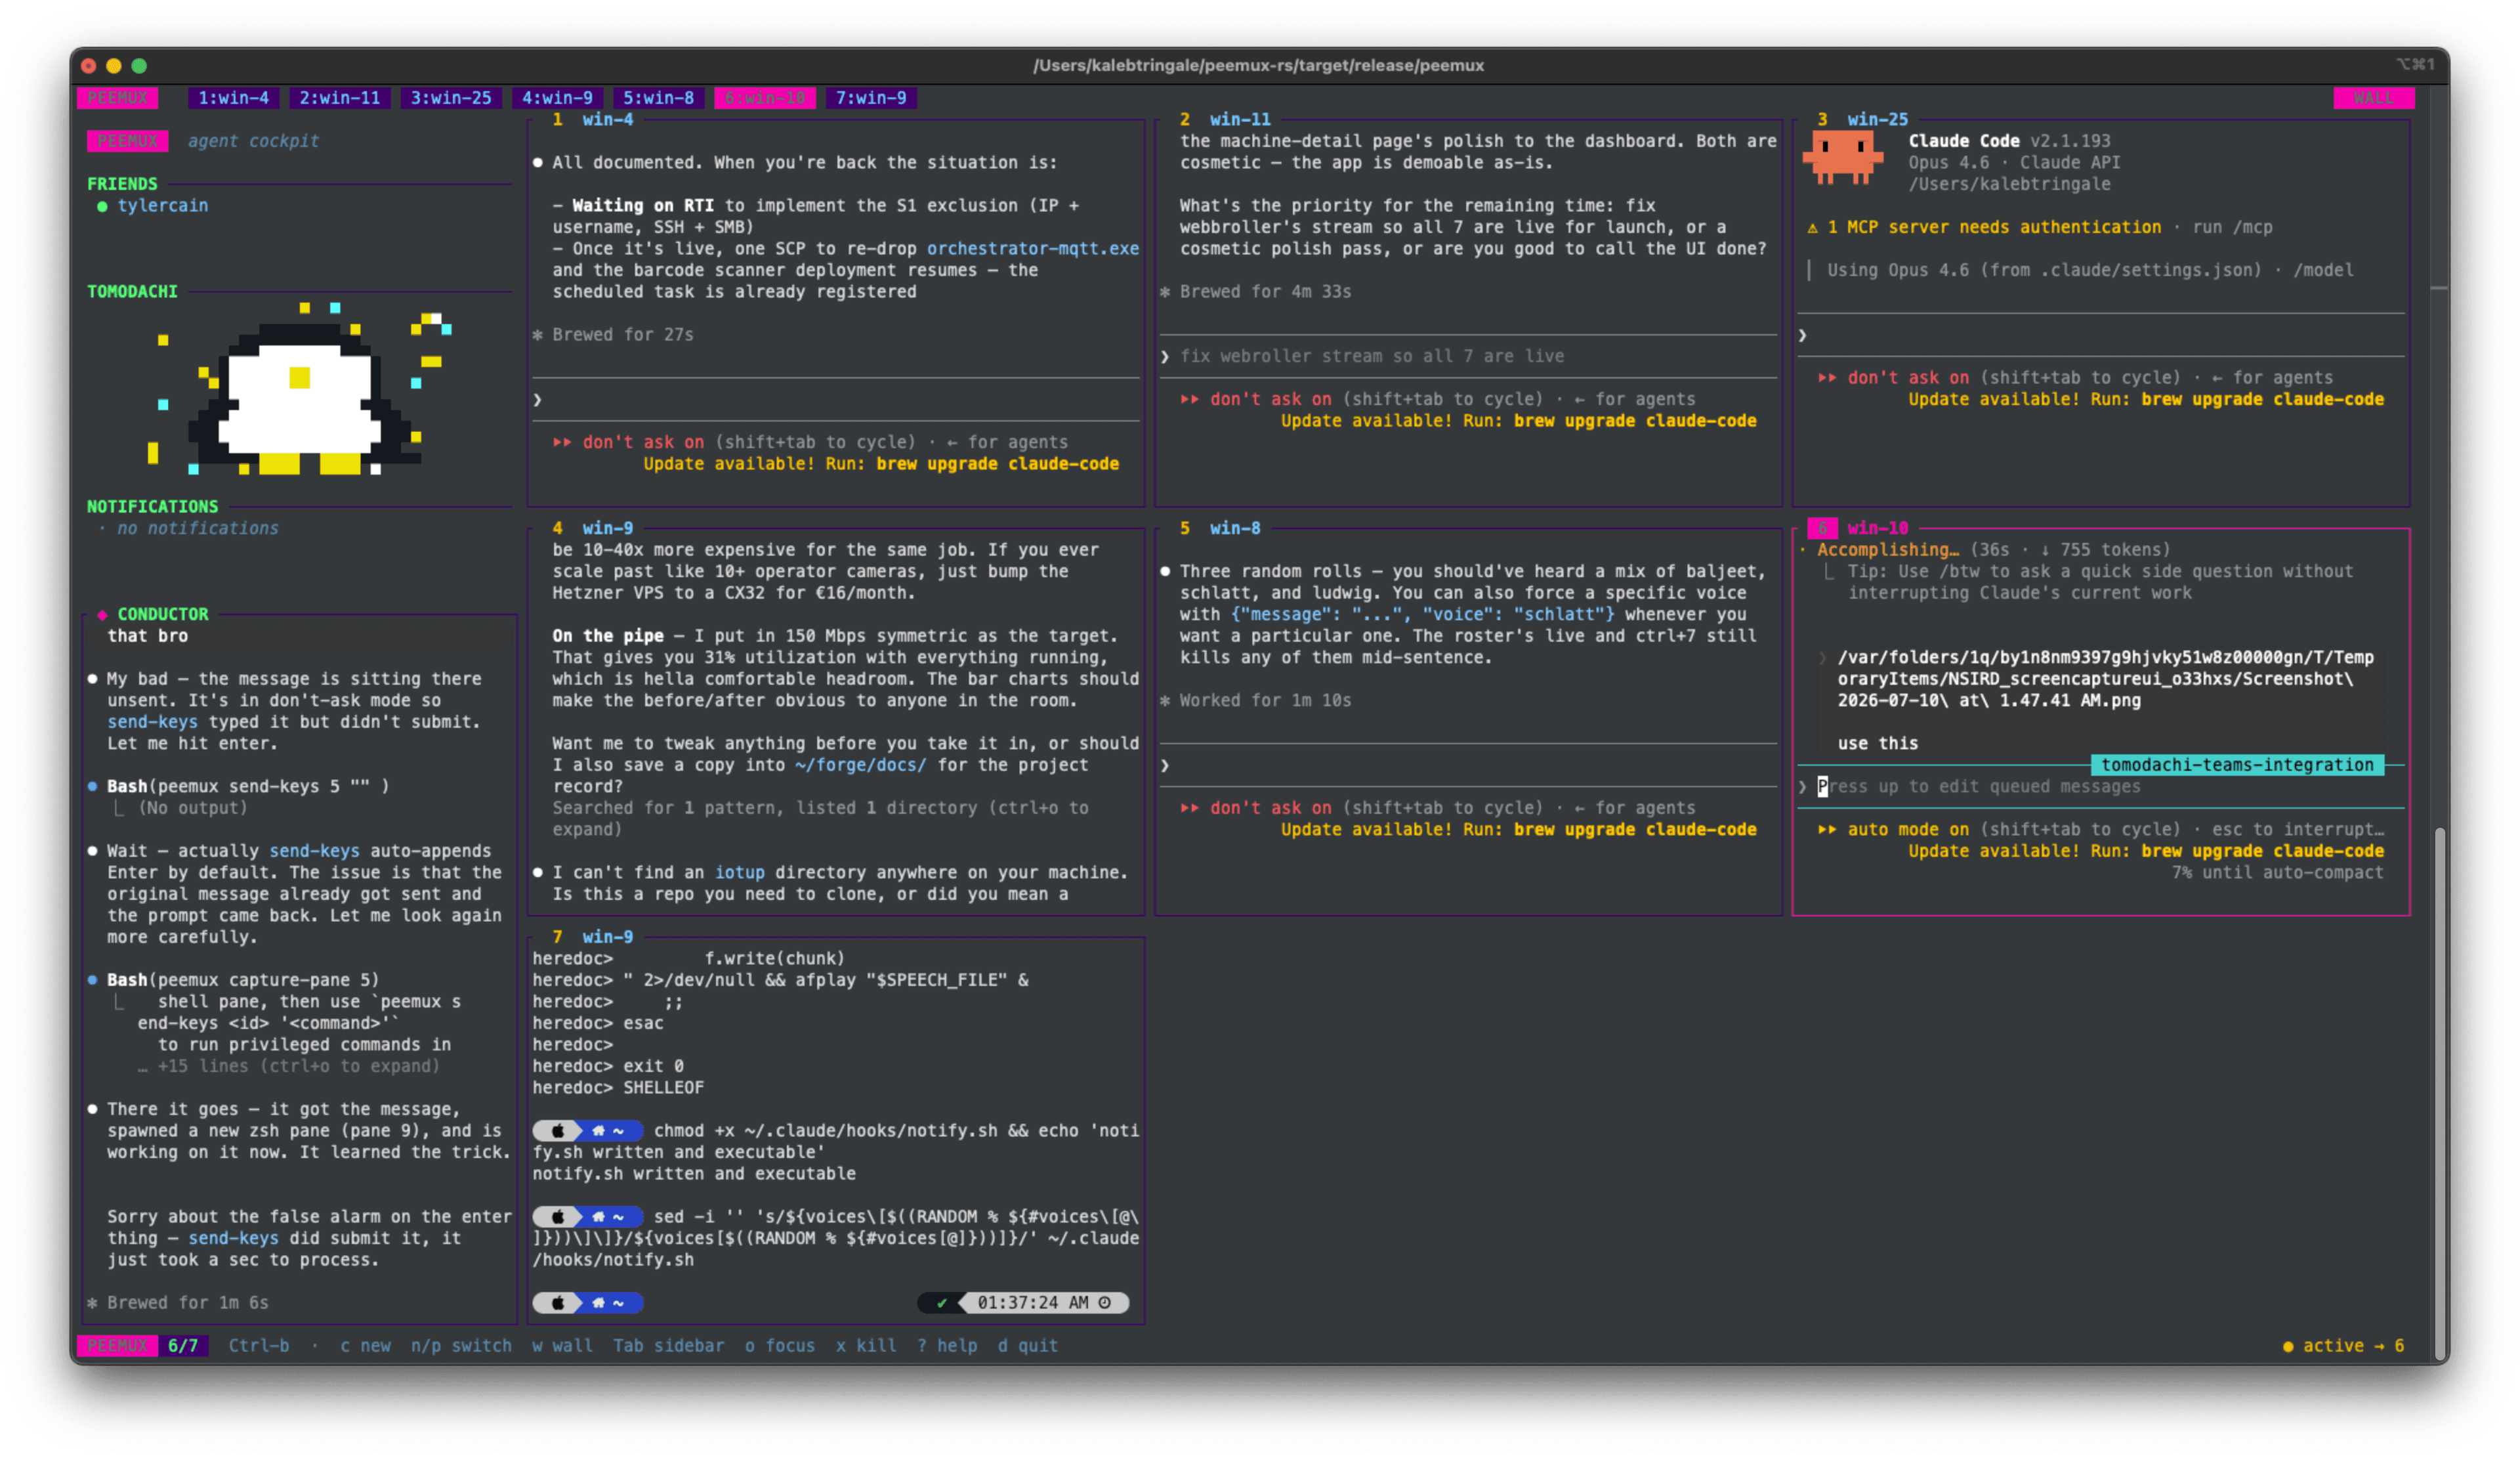Click the 6/7 pane counter

[183, 1346]
